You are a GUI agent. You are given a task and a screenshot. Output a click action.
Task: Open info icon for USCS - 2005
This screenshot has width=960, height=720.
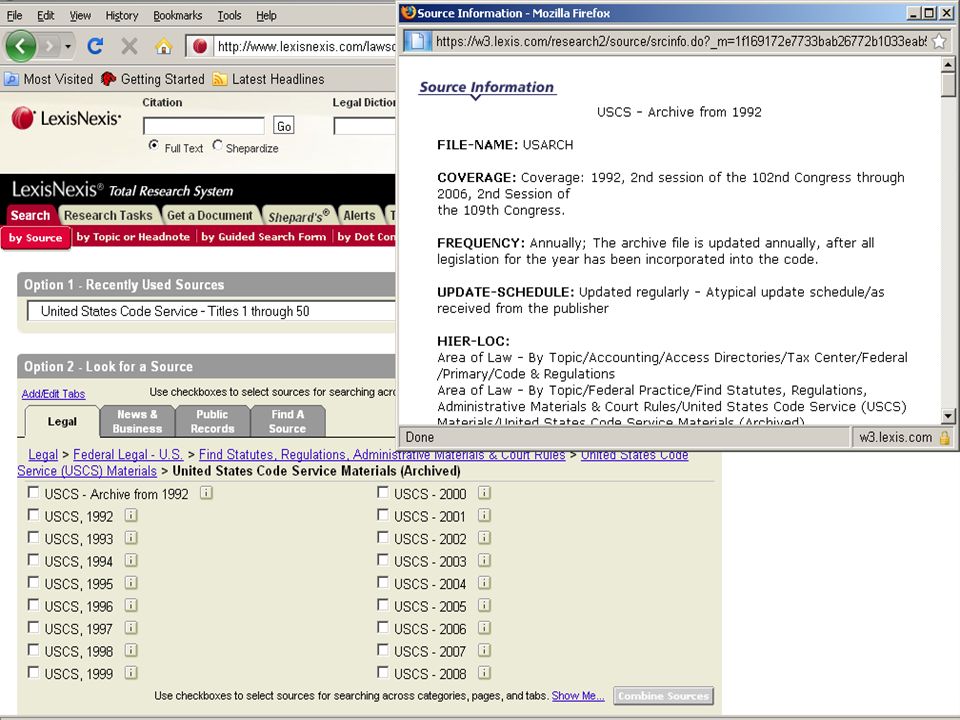click(484, 606)
